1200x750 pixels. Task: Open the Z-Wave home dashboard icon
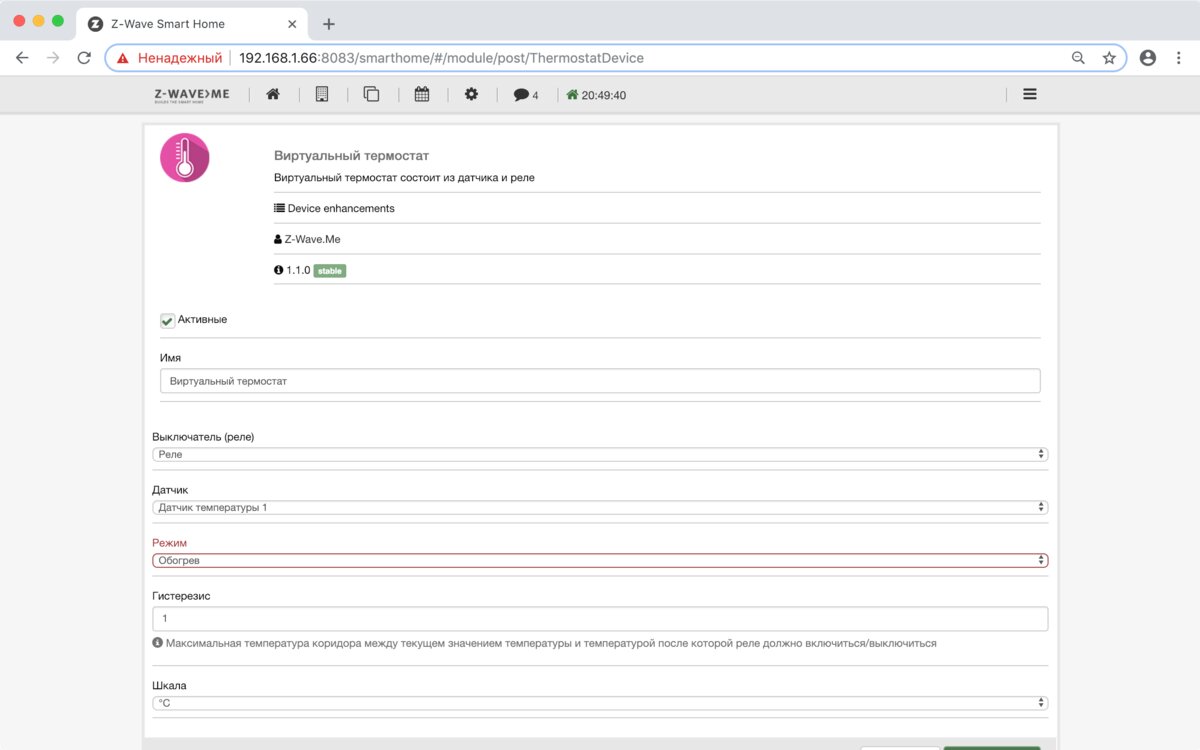pyautogui.click(x=272, y=94)
